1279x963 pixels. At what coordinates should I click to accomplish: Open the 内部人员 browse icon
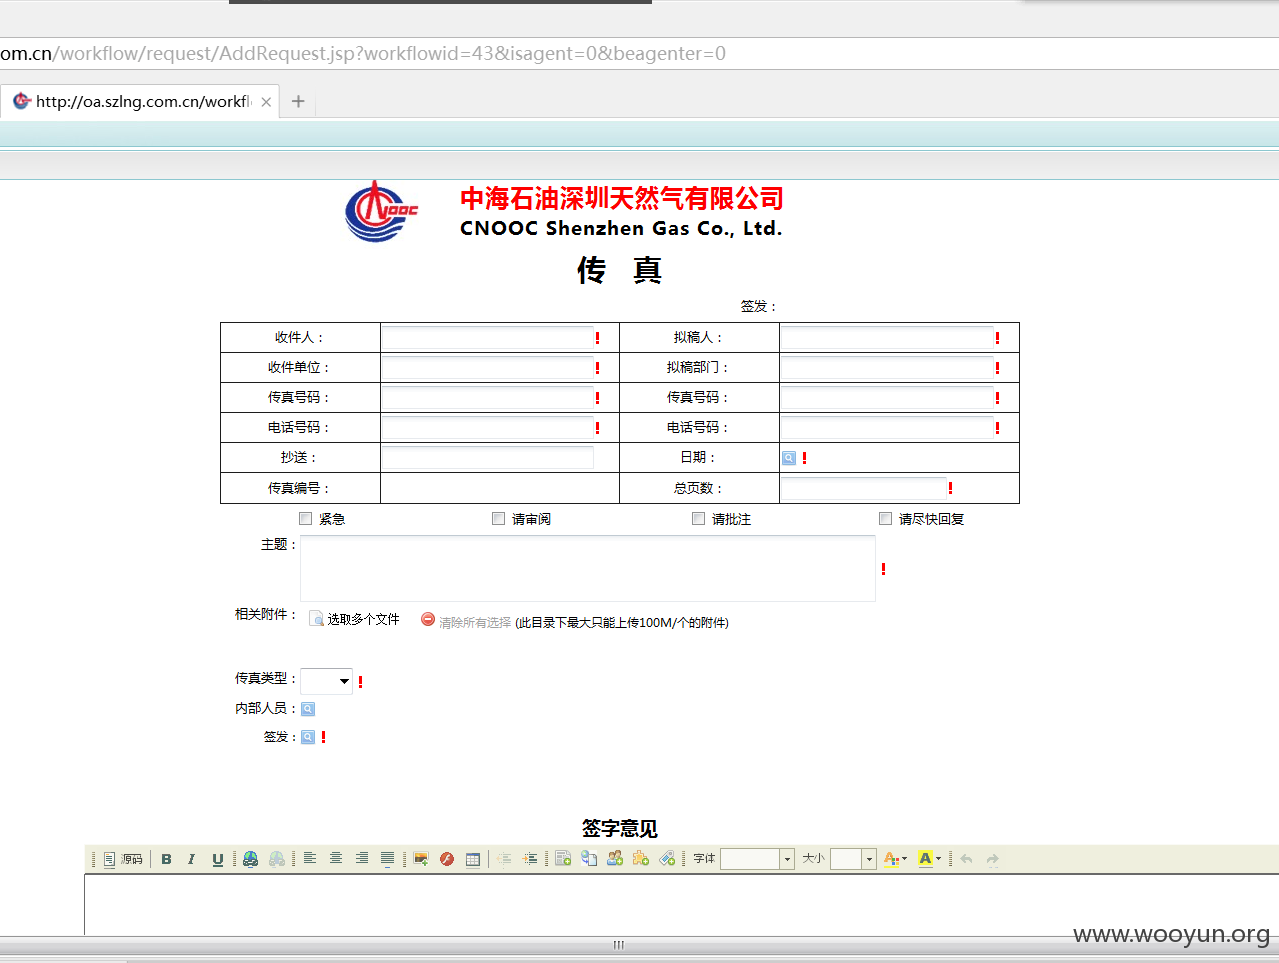[x=308, y=709]
